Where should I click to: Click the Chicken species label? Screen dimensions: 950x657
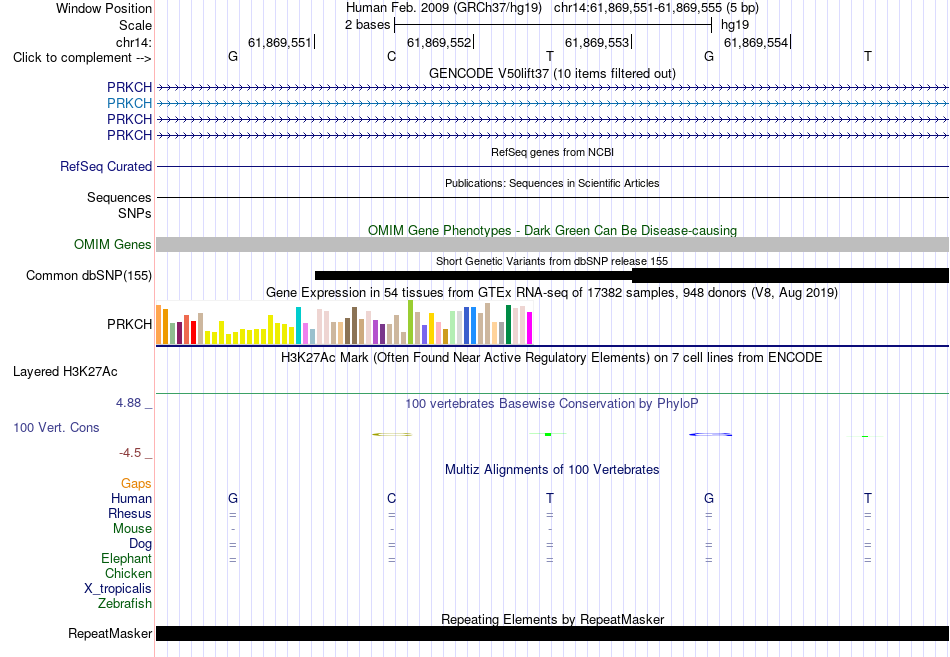point(128,573)
